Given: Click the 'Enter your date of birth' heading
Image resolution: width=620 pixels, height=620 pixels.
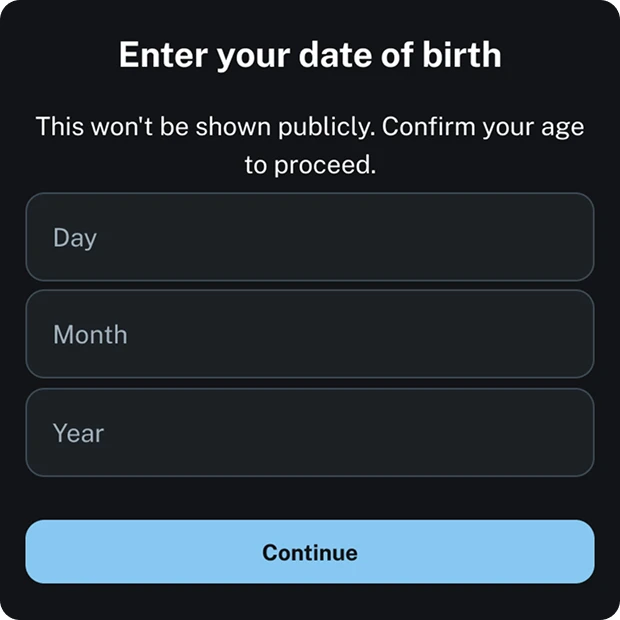Looking at the screenshot, I should 310,54.
